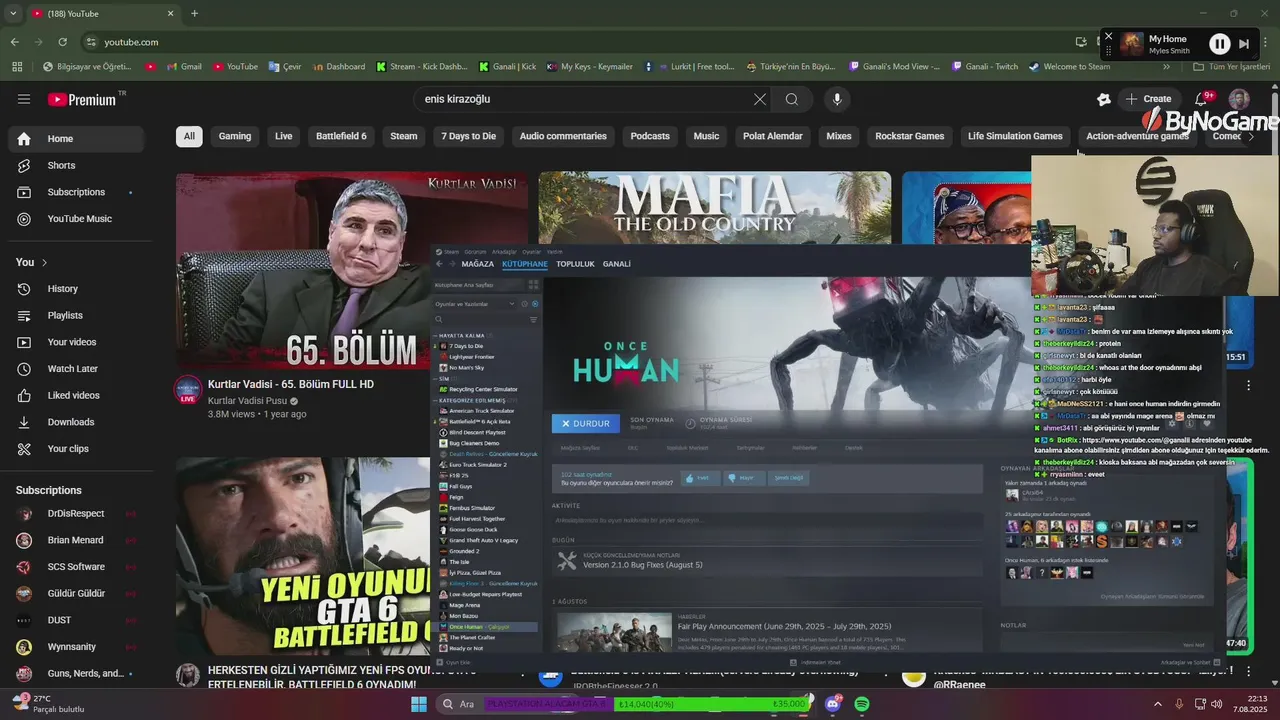
Task: Select the Podcasts filter chip
Action: point(650,136)
